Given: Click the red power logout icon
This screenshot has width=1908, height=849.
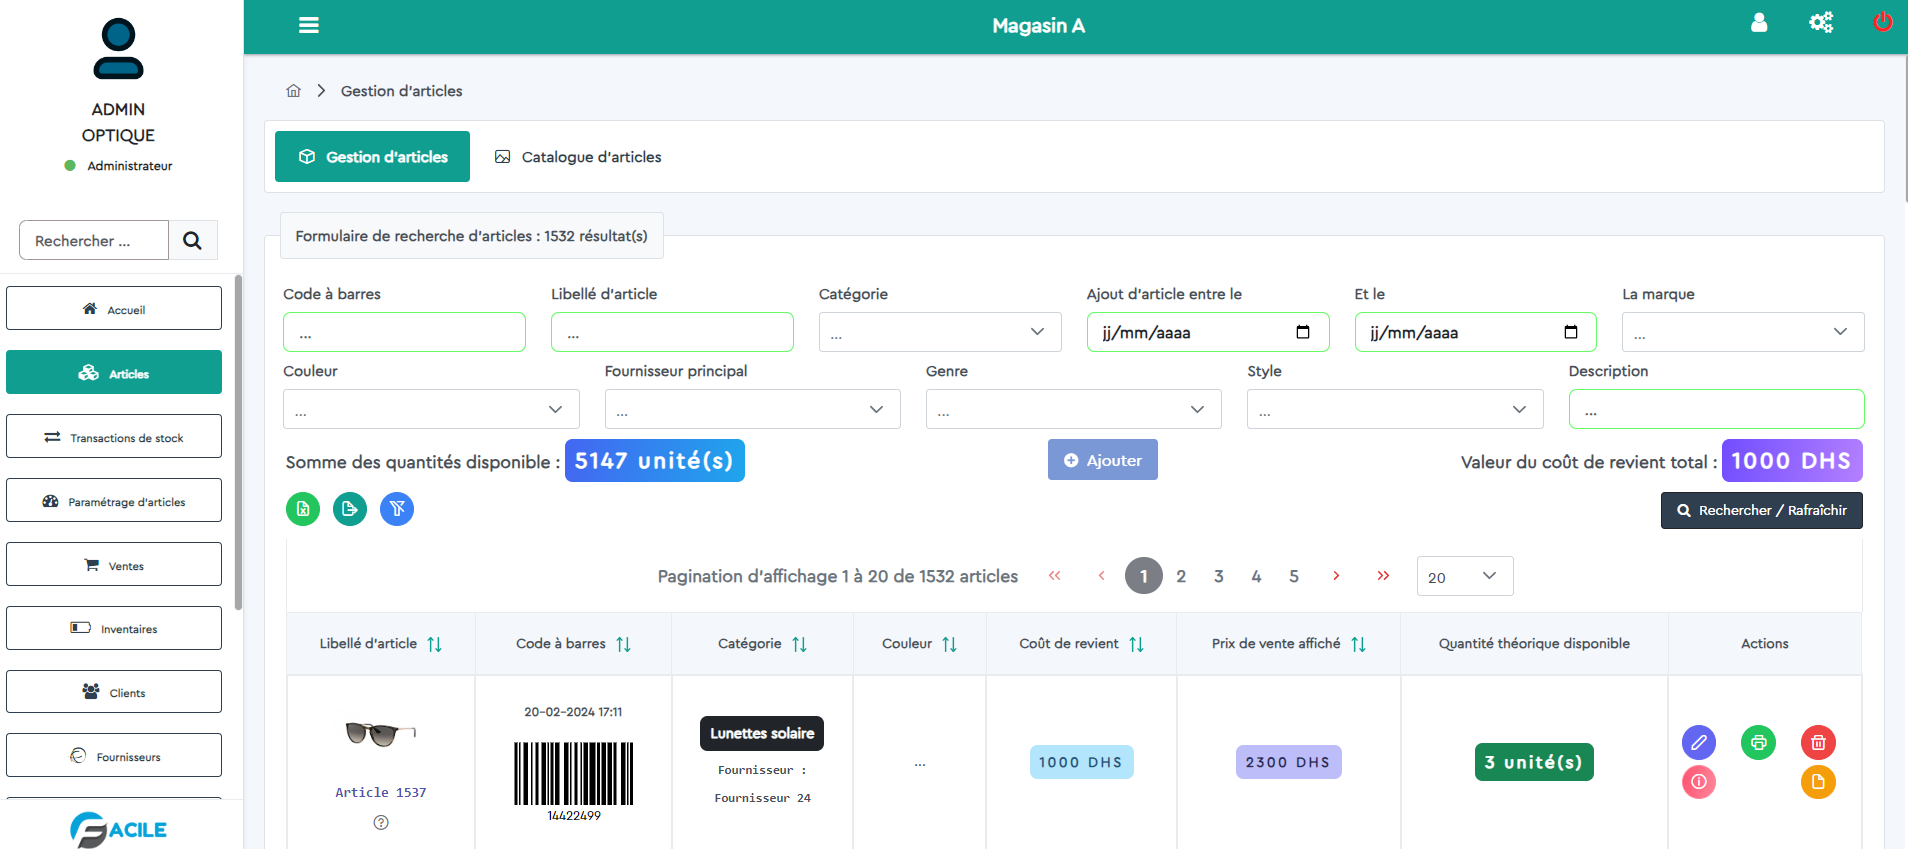Looking at the screenshot, I should click(x=1882, y=22).
